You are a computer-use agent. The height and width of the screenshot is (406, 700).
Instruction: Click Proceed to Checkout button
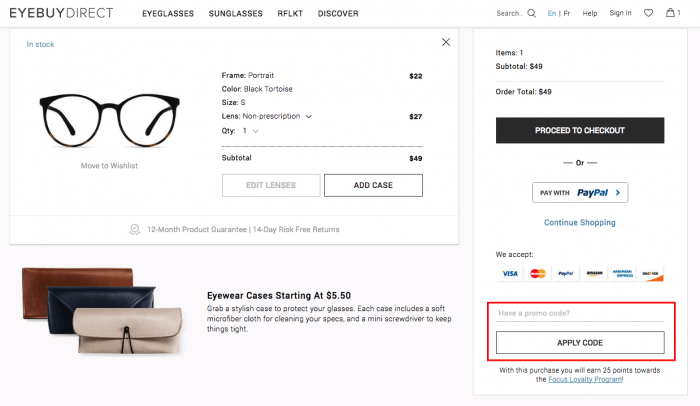click(579, 130)
